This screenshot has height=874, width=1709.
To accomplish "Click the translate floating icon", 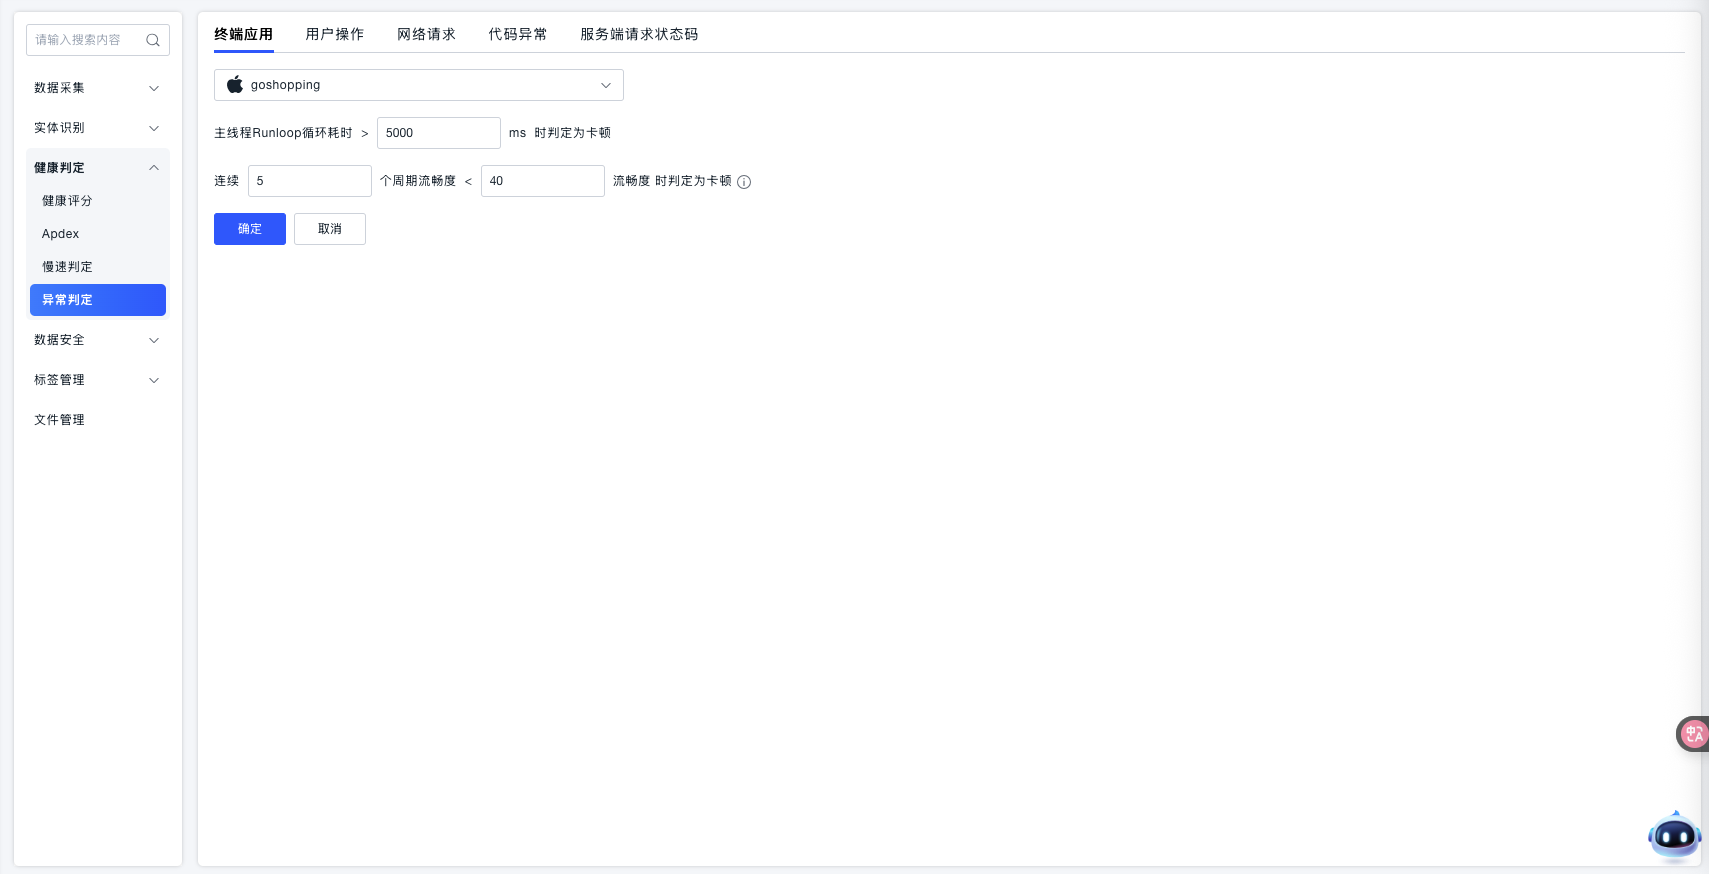I will (1693, 734).
